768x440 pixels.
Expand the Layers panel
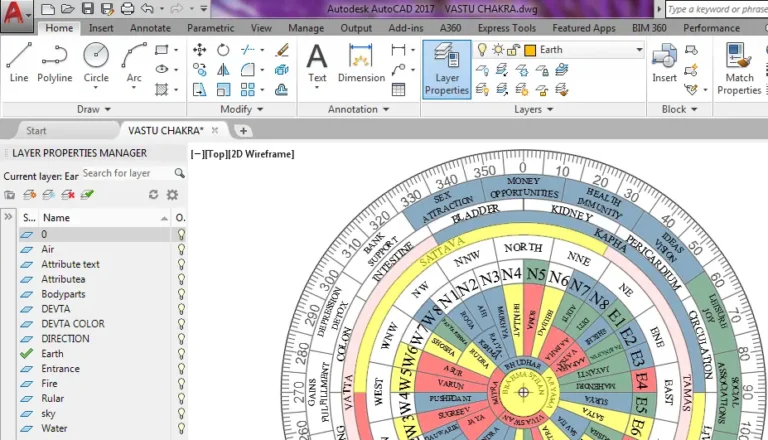tap(533, 109)
